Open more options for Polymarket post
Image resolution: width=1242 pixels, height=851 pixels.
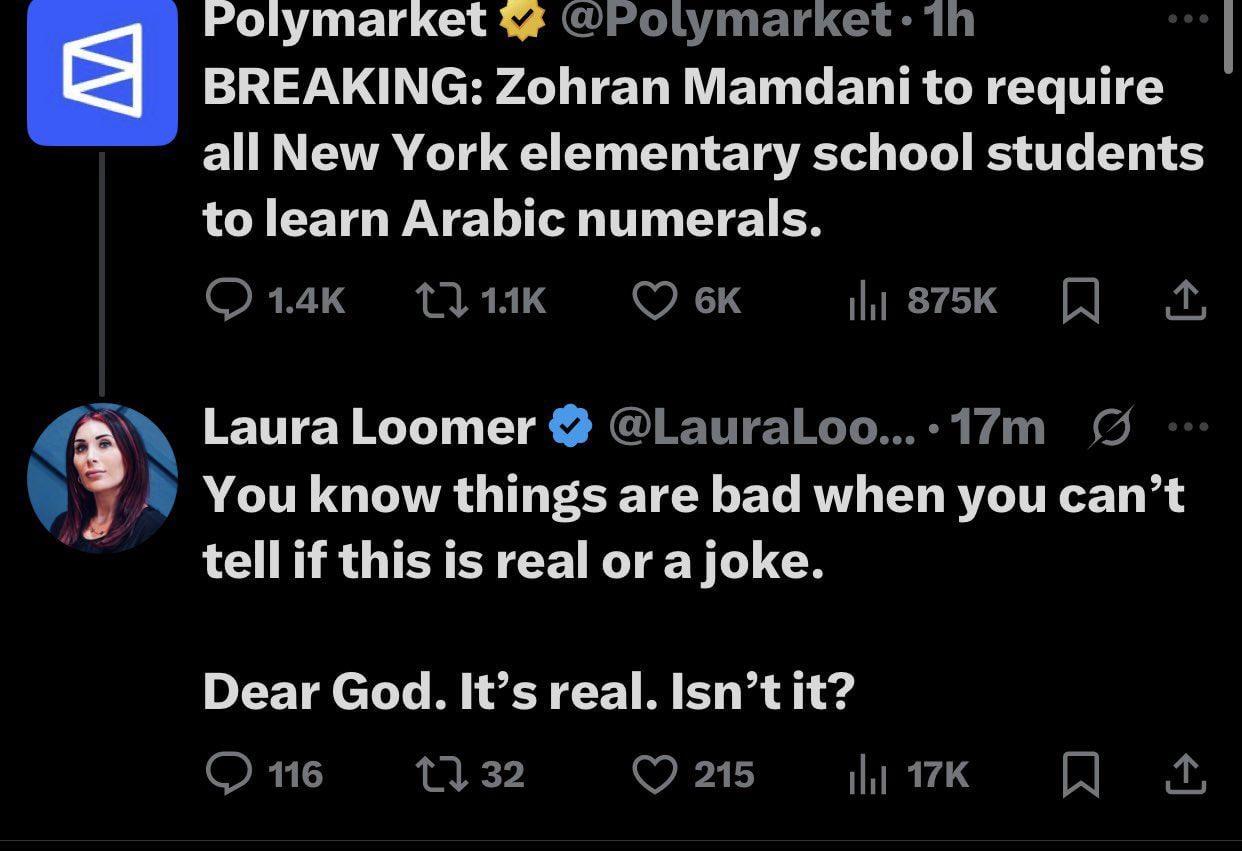click(x=1188, y=19)
